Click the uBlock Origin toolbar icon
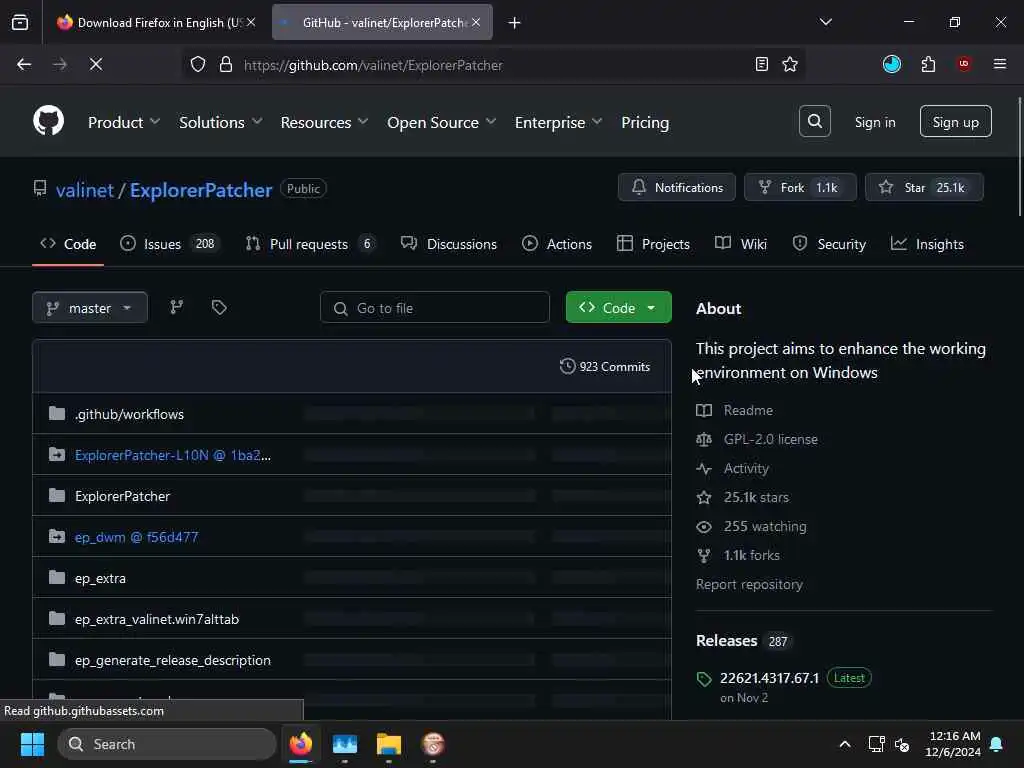1024x768 pixels. coord(964,64)
